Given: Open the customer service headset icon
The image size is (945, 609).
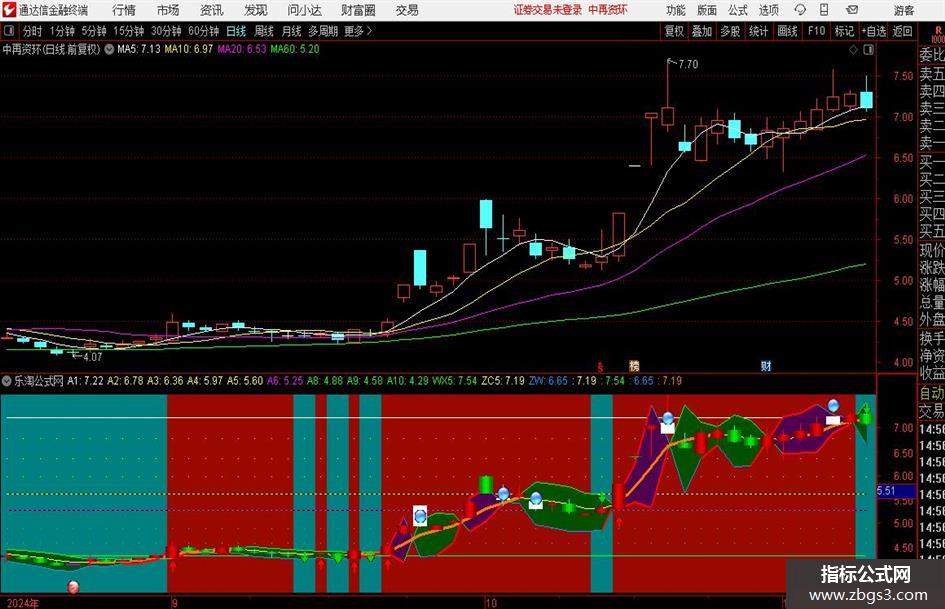Looking at the screenshot, I should [800, 10].
